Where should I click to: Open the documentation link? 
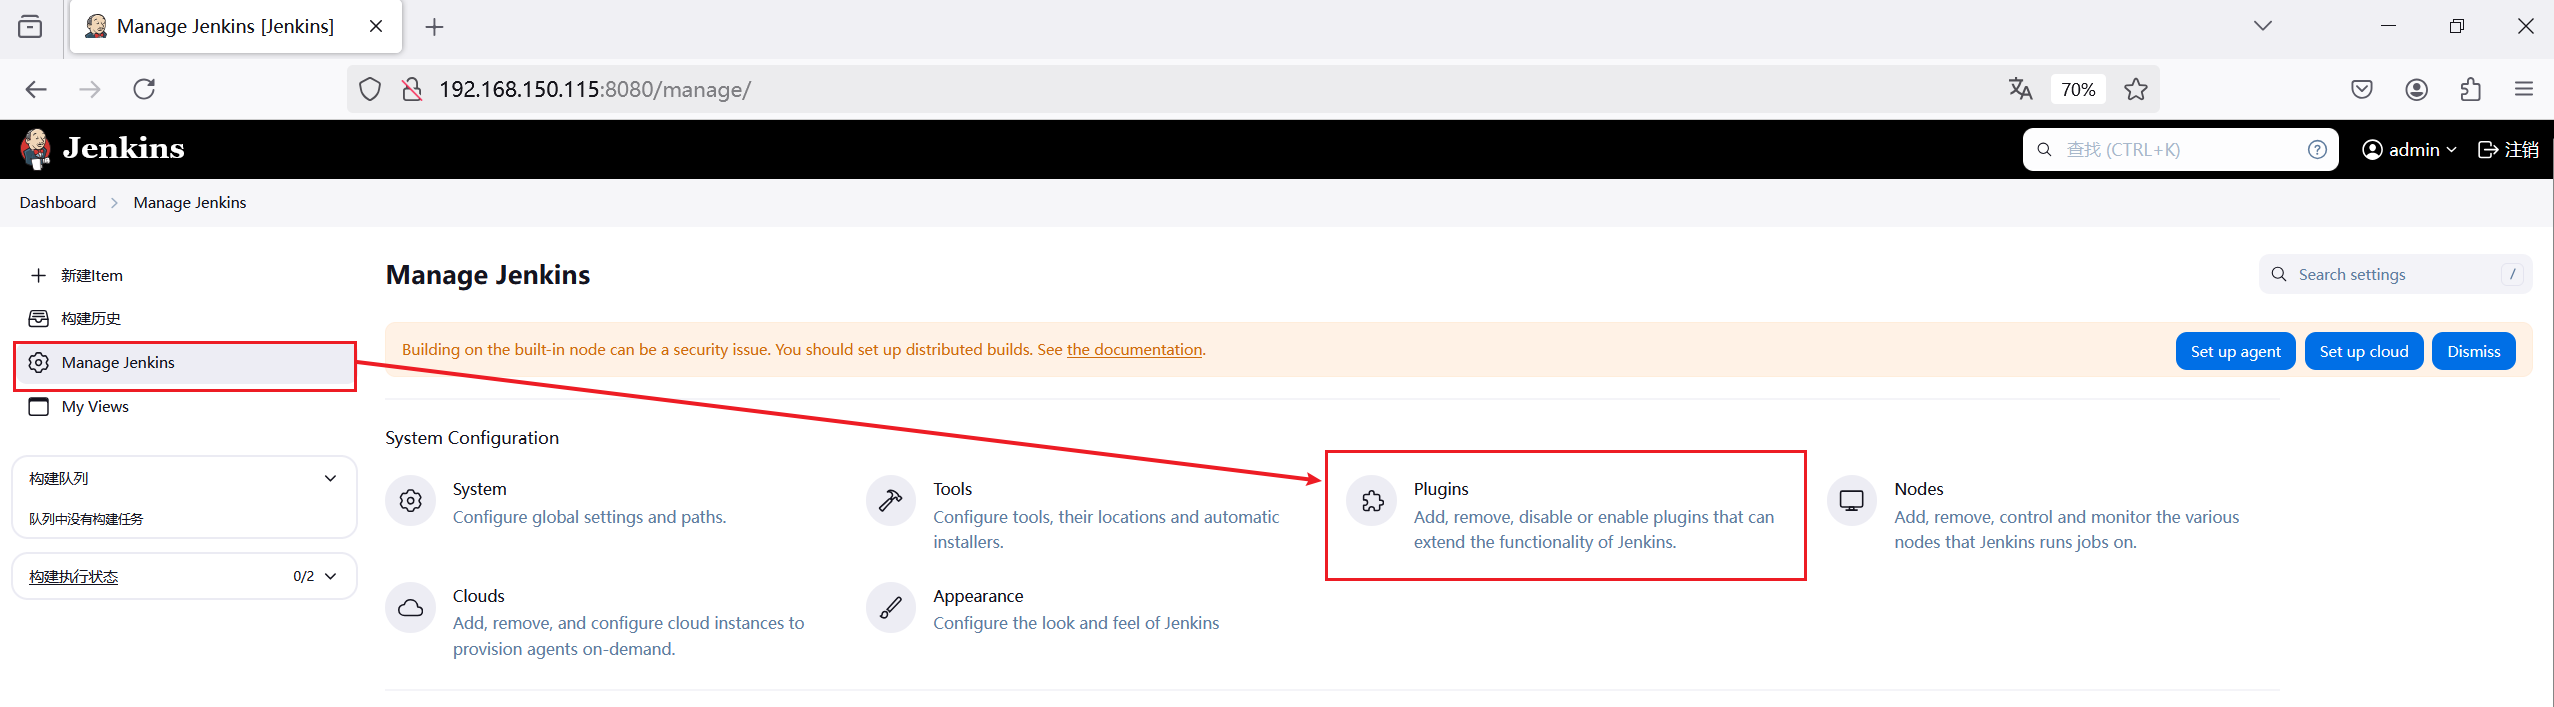point(1134,349)
